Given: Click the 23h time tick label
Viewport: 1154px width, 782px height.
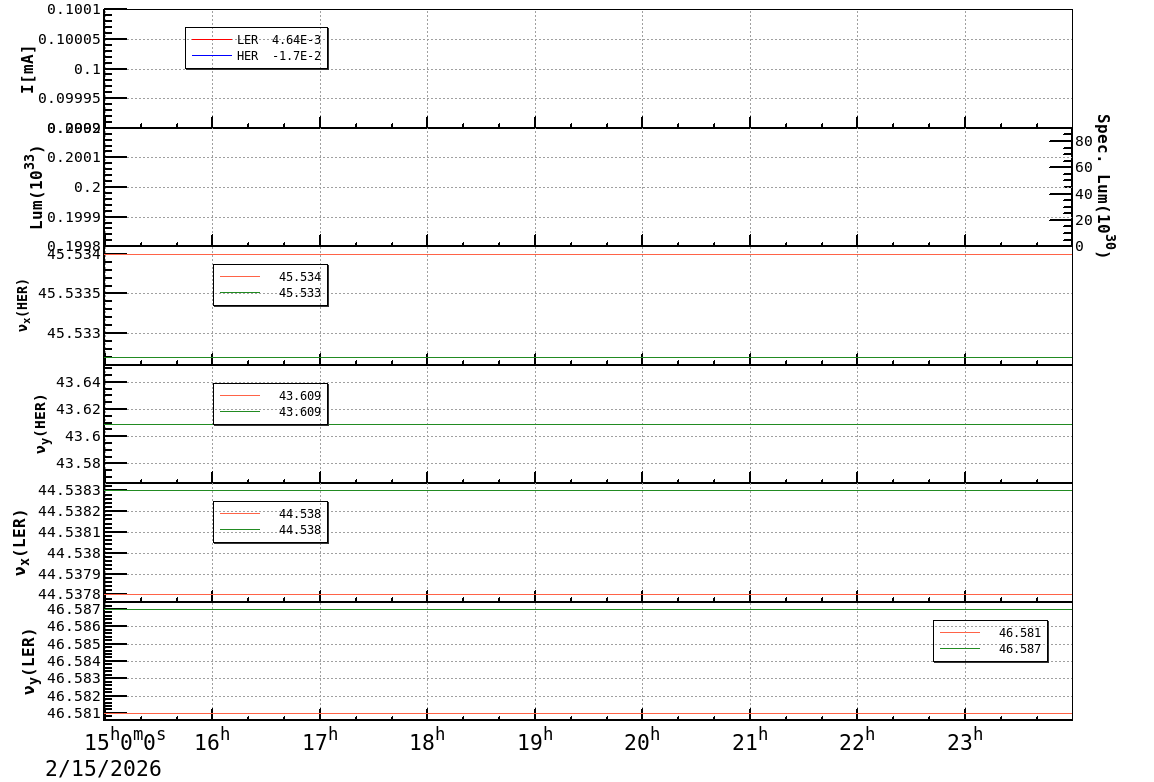Looking at the screenshot, I should click(x=965, y=741).
